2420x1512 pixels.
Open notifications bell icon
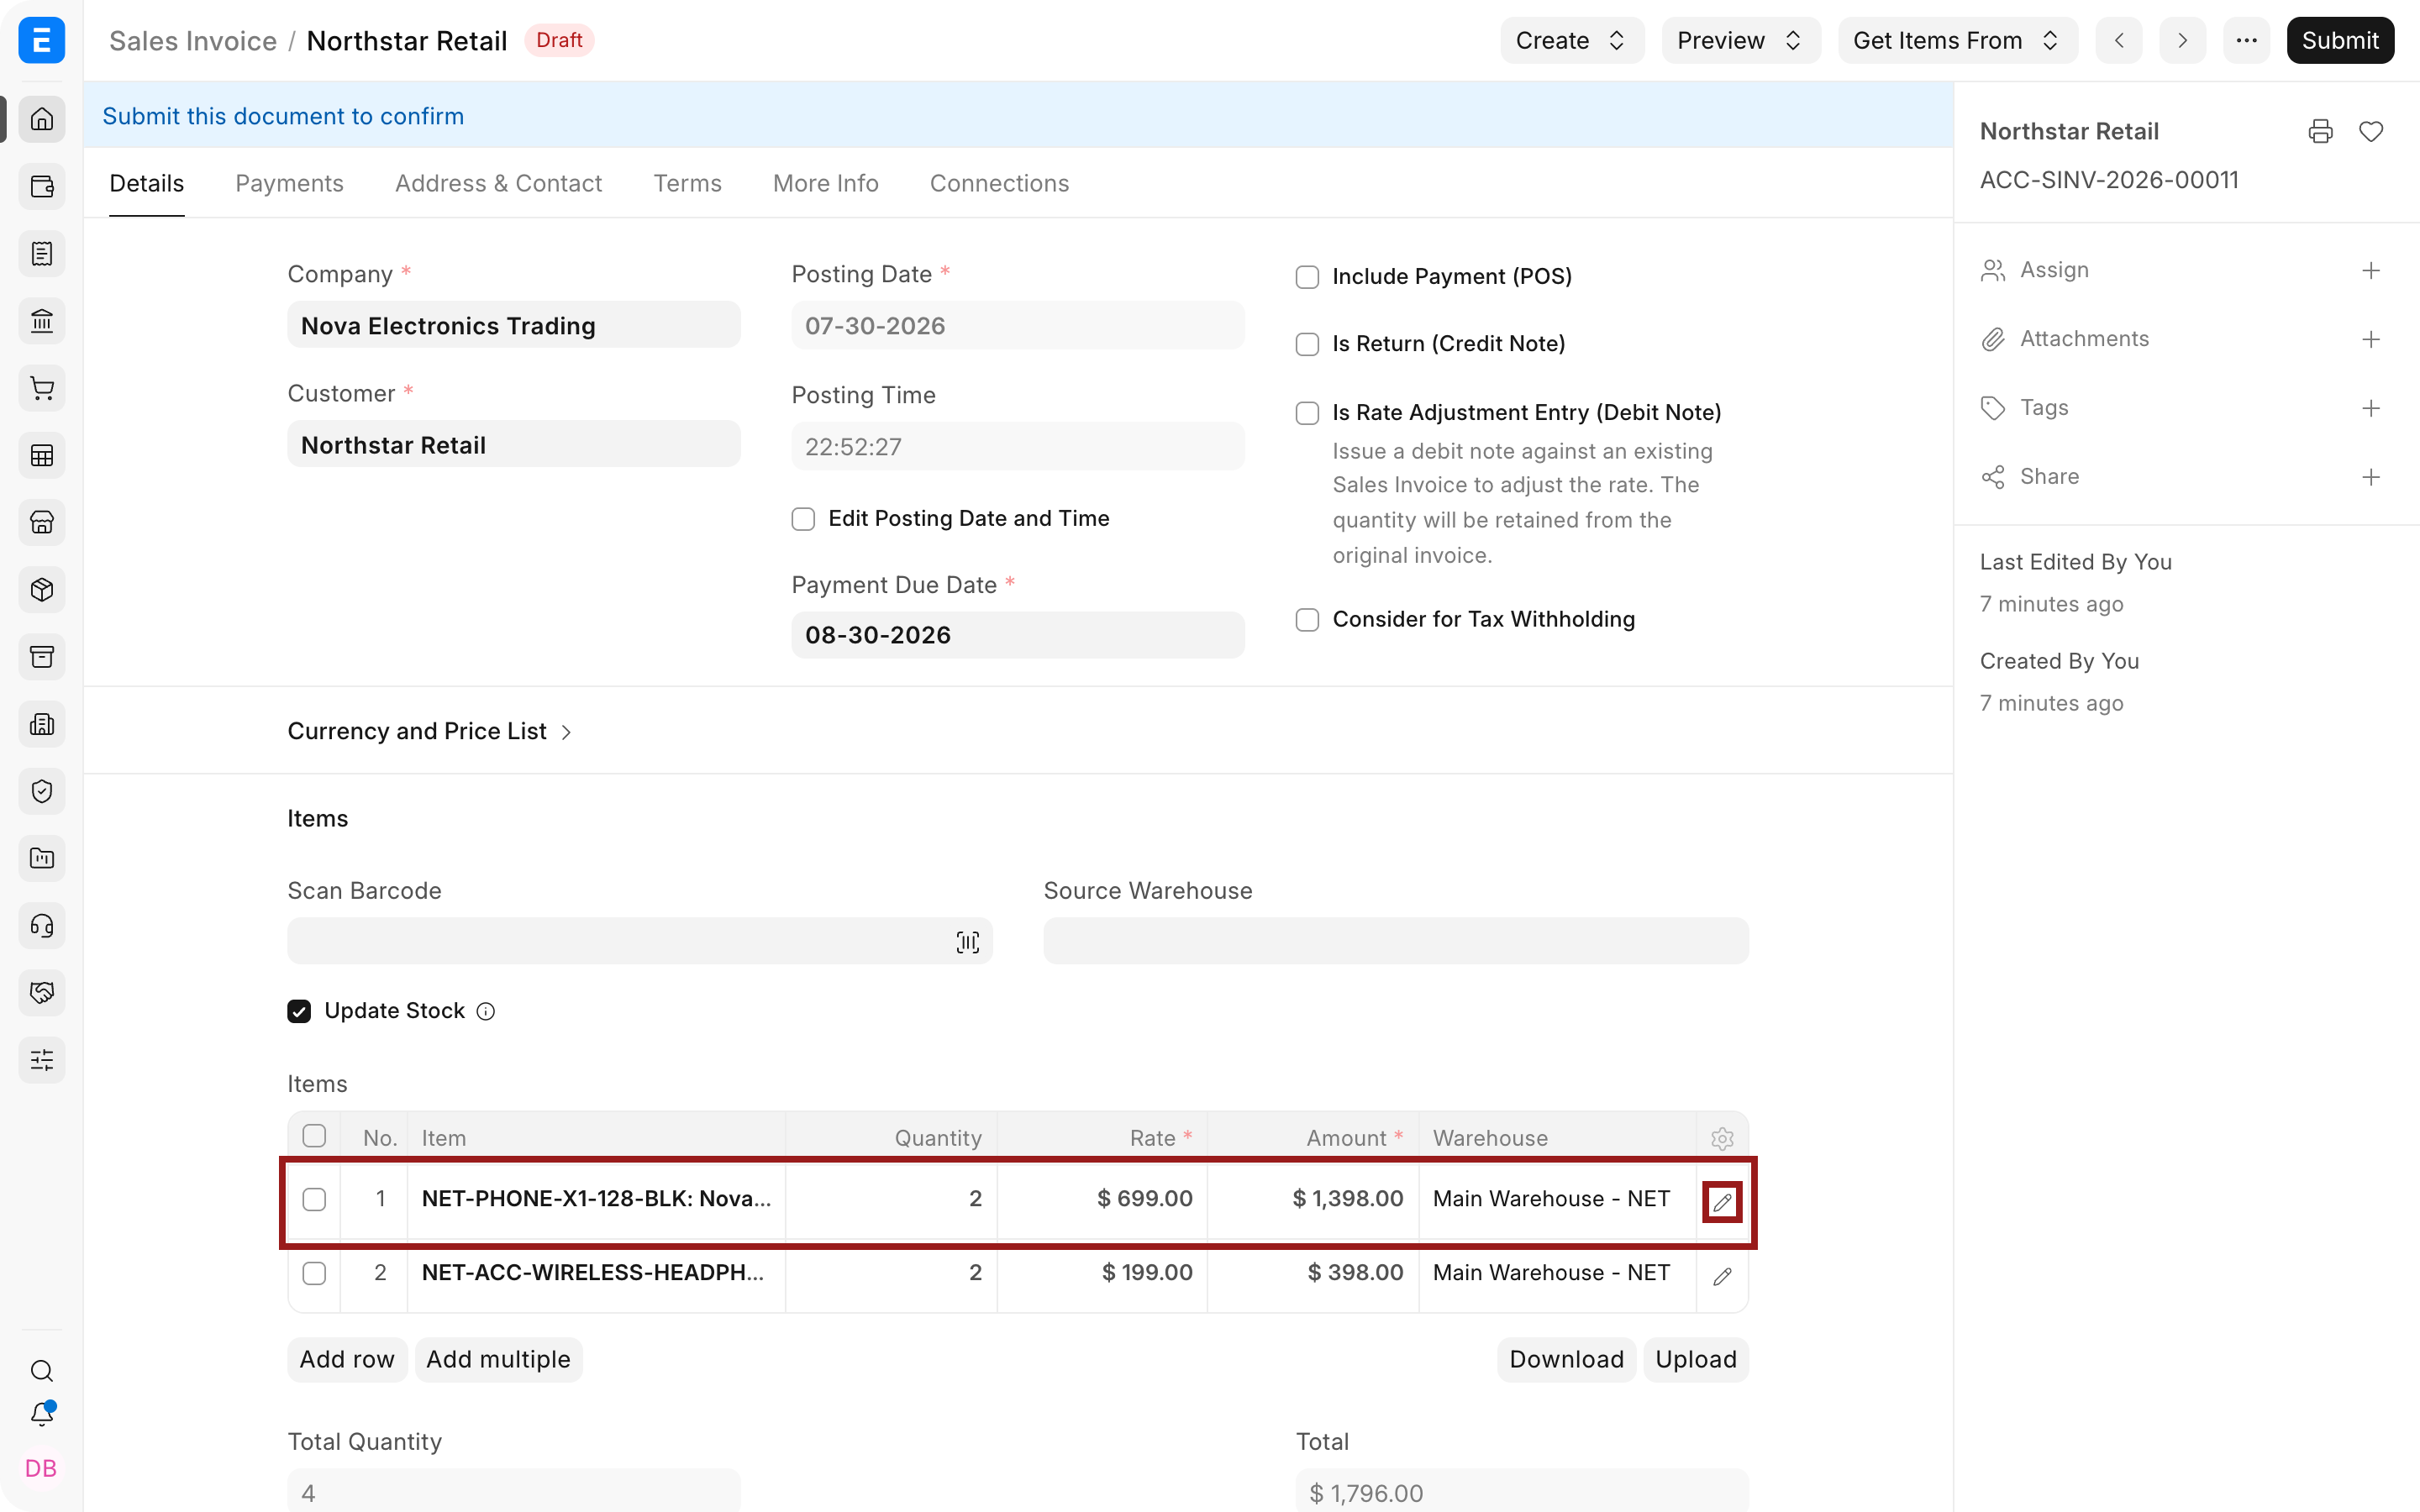tap(41, 1414)
